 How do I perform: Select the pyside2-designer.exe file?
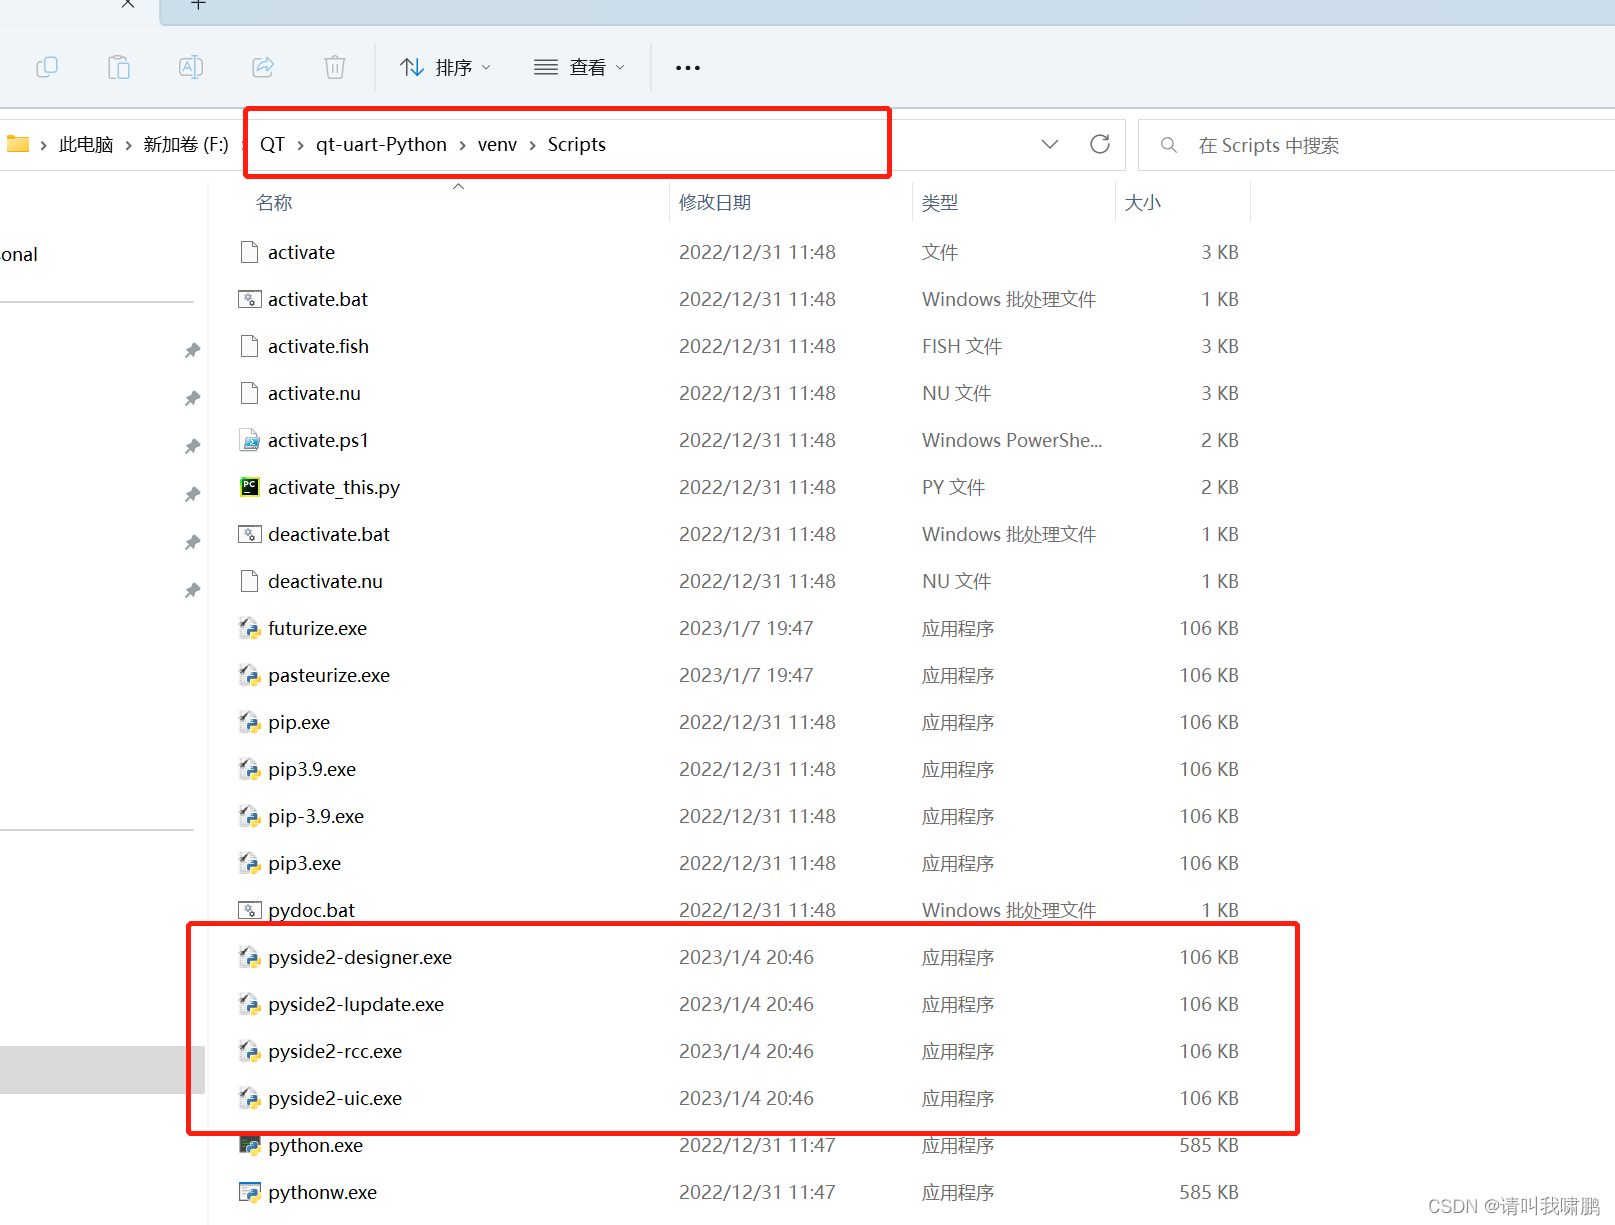click(360, 958)
